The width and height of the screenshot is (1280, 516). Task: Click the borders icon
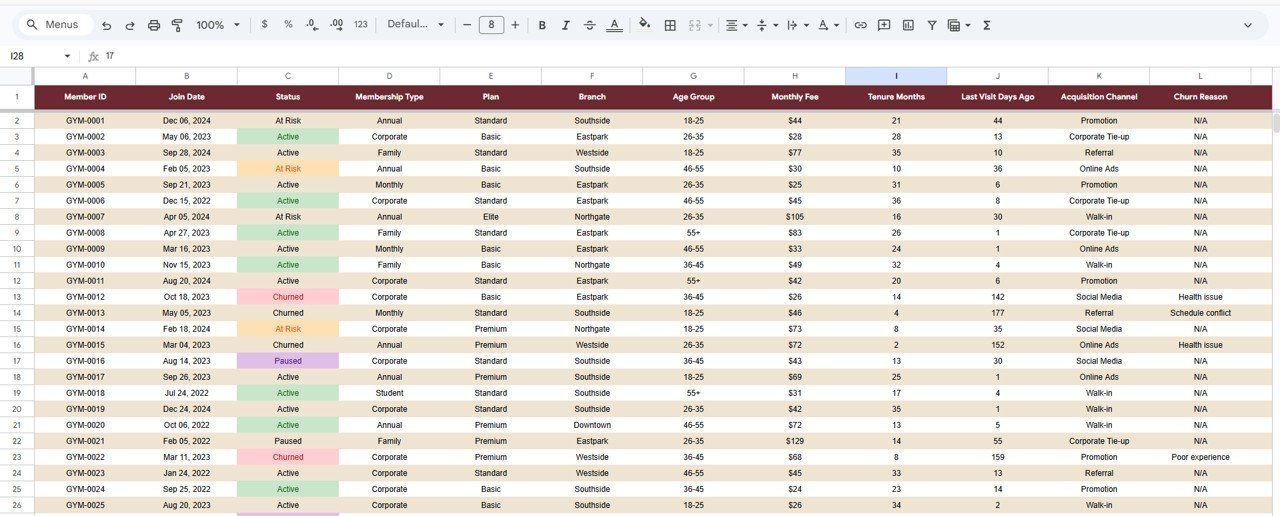(x=670, y=25)
